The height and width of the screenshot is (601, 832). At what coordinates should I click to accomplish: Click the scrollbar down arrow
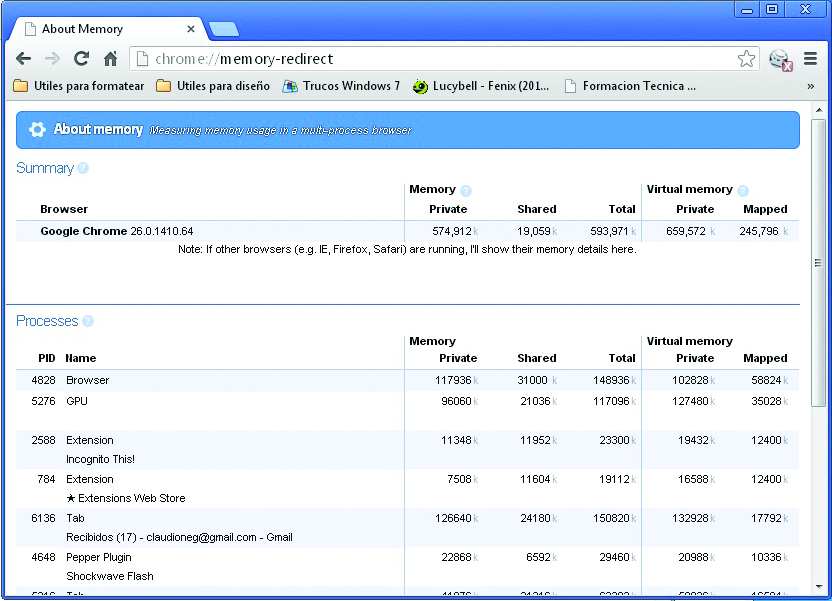click(x=819, y=587)
